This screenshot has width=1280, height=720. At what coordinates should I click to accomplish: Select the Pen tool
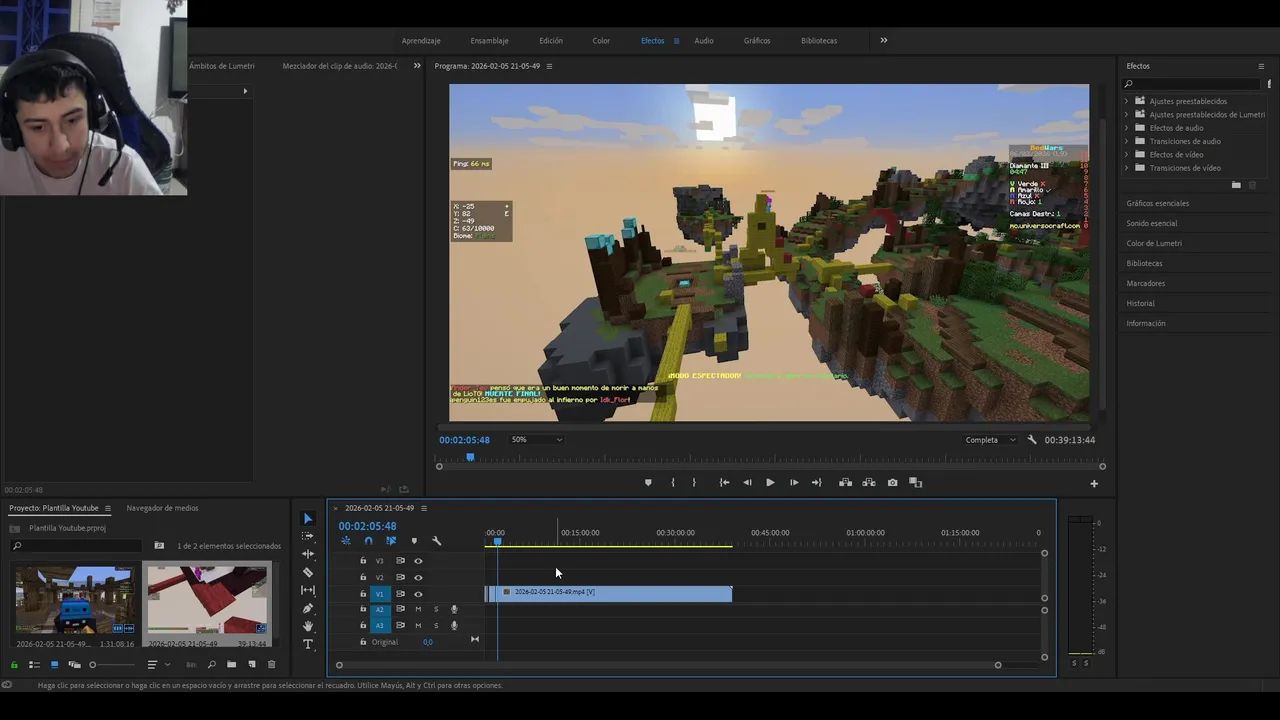308,608
